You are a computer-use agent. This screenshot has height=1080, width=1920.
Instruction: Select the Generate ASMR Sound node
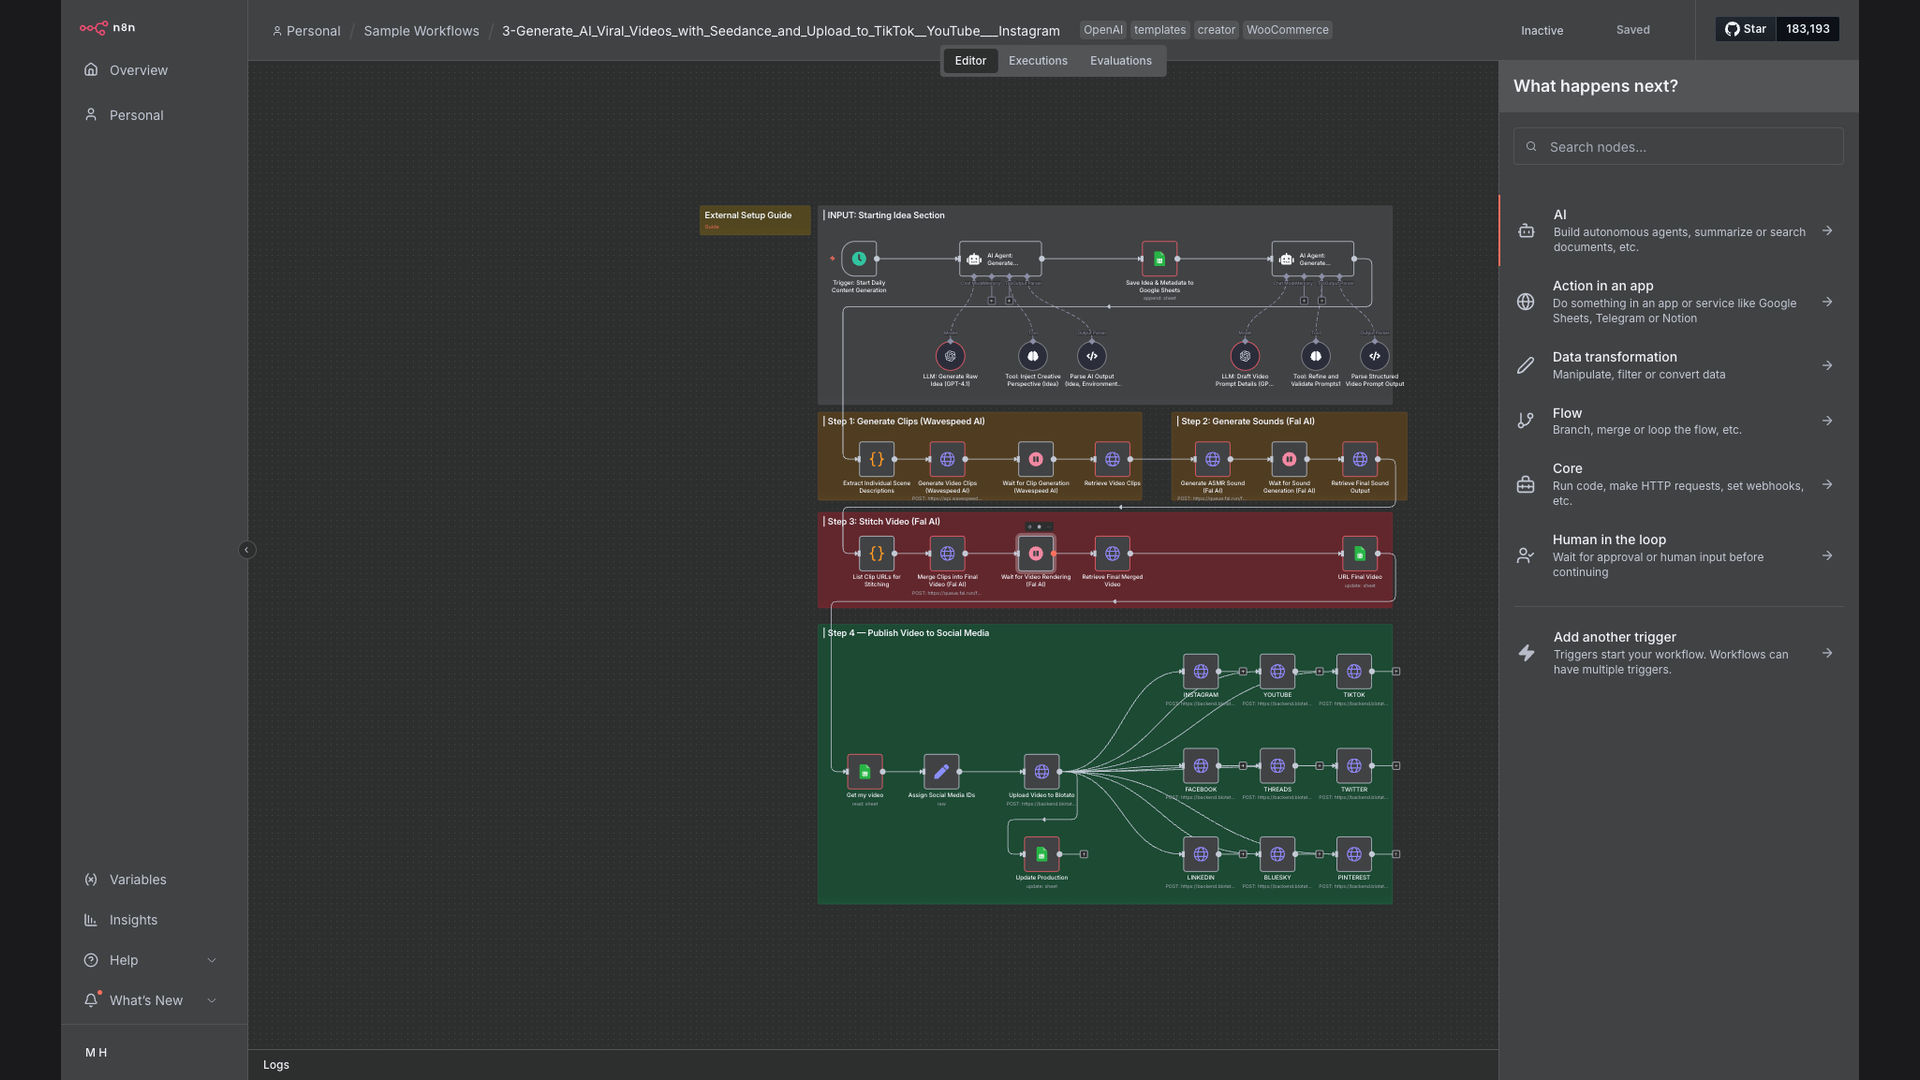pyautogui.click(x=1212, y=459)
